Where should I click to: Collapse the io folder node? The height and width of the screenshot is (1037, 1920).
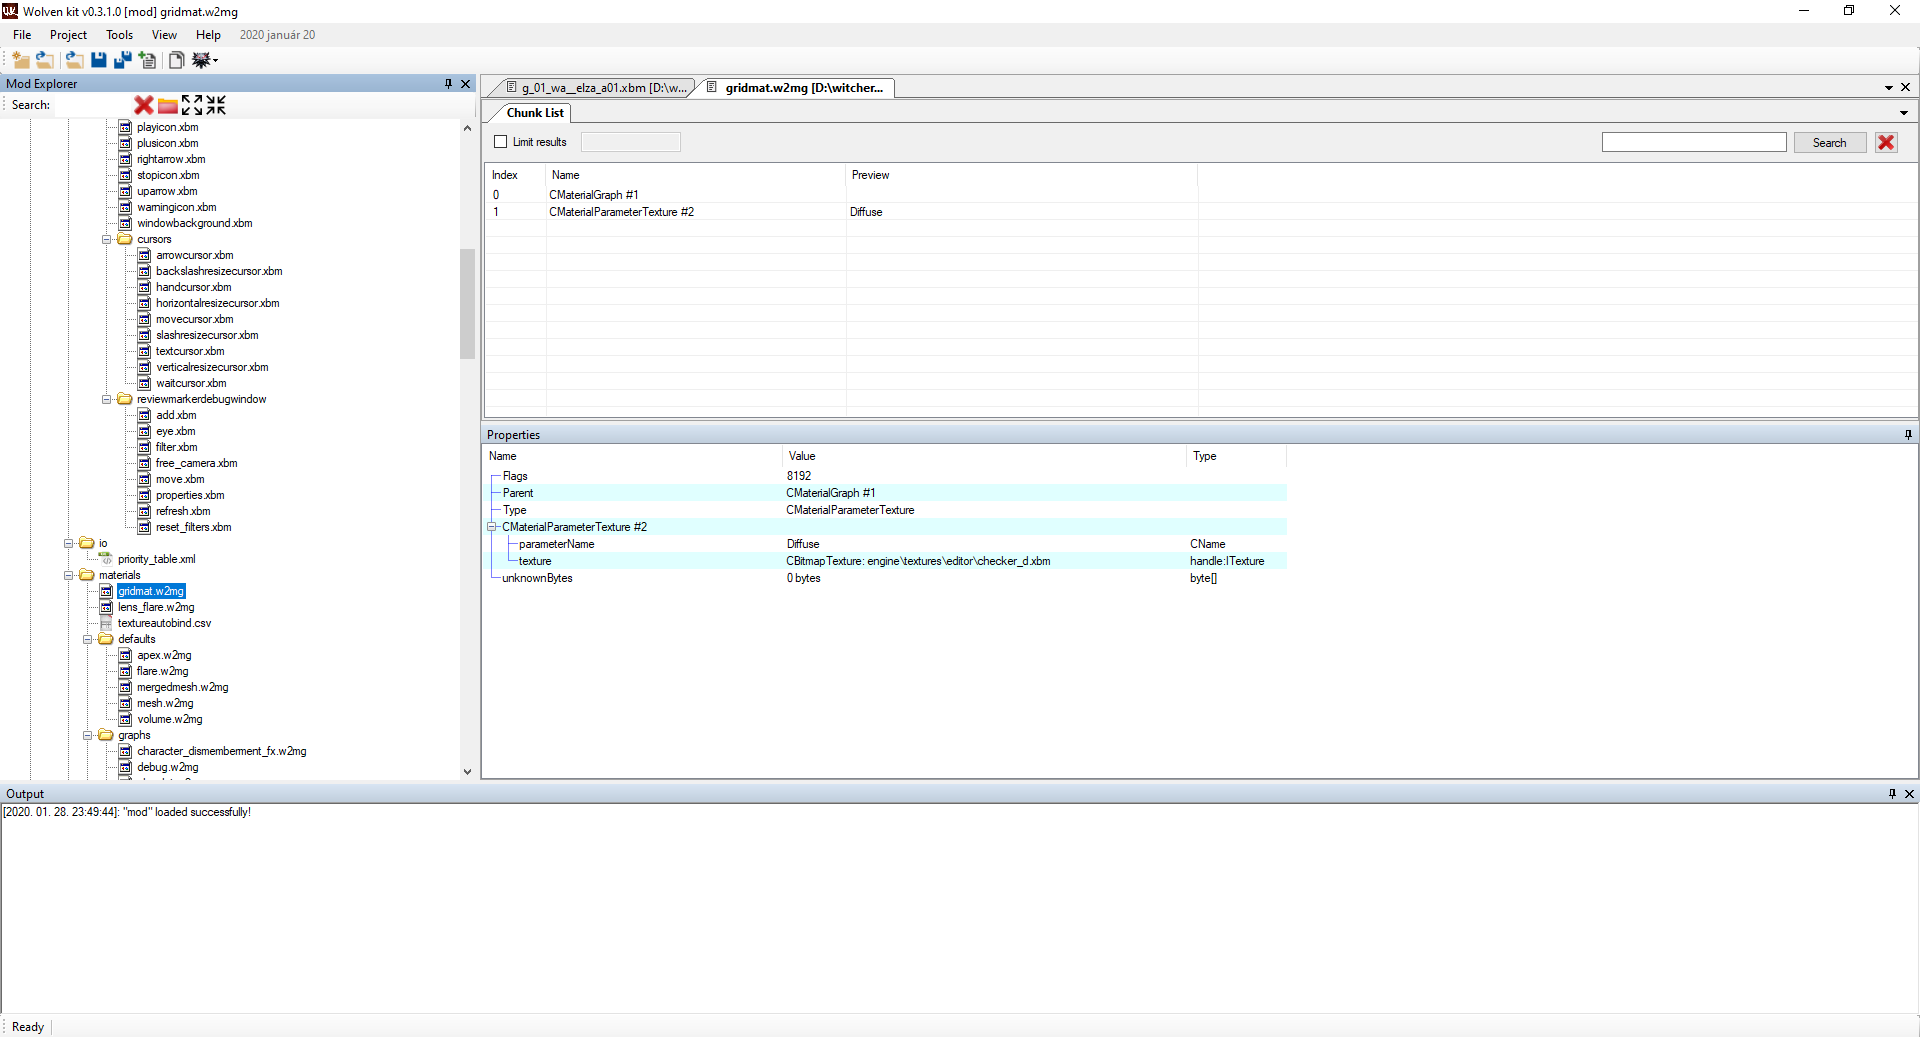pos(68,544)
